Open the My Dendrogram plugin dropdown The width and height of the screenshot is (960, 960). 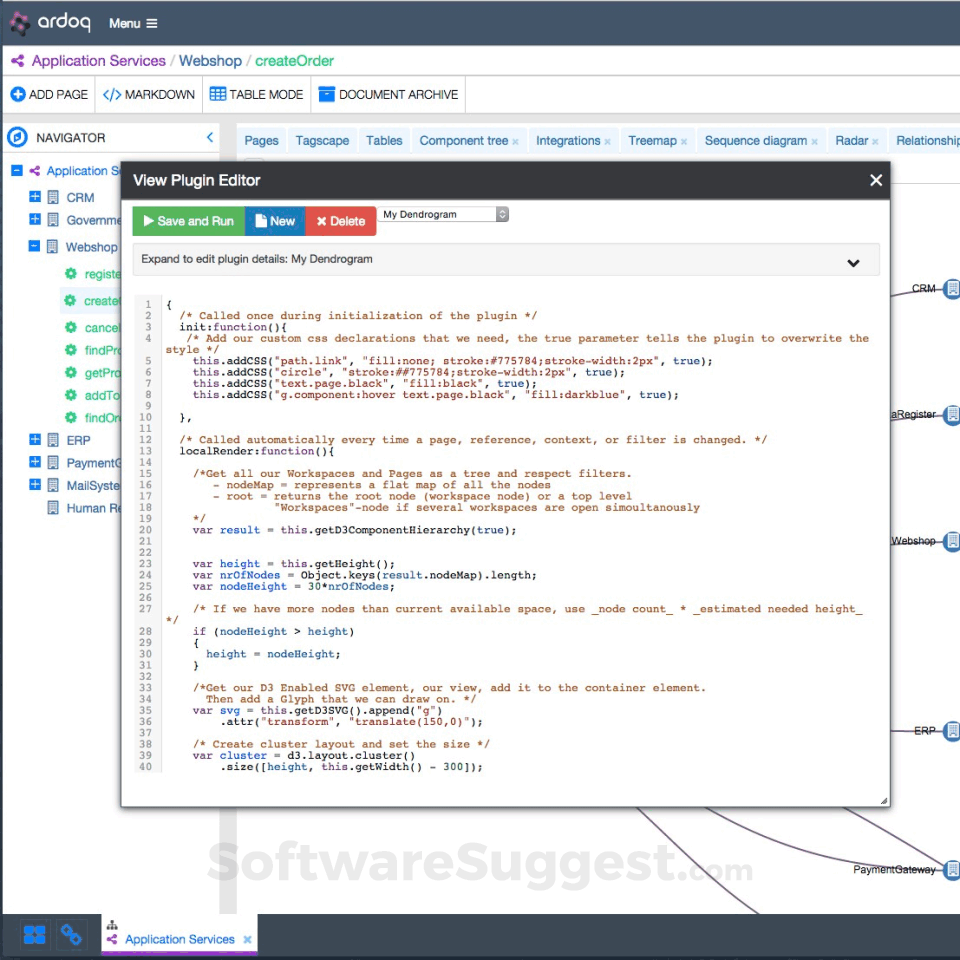click(445, 214)
